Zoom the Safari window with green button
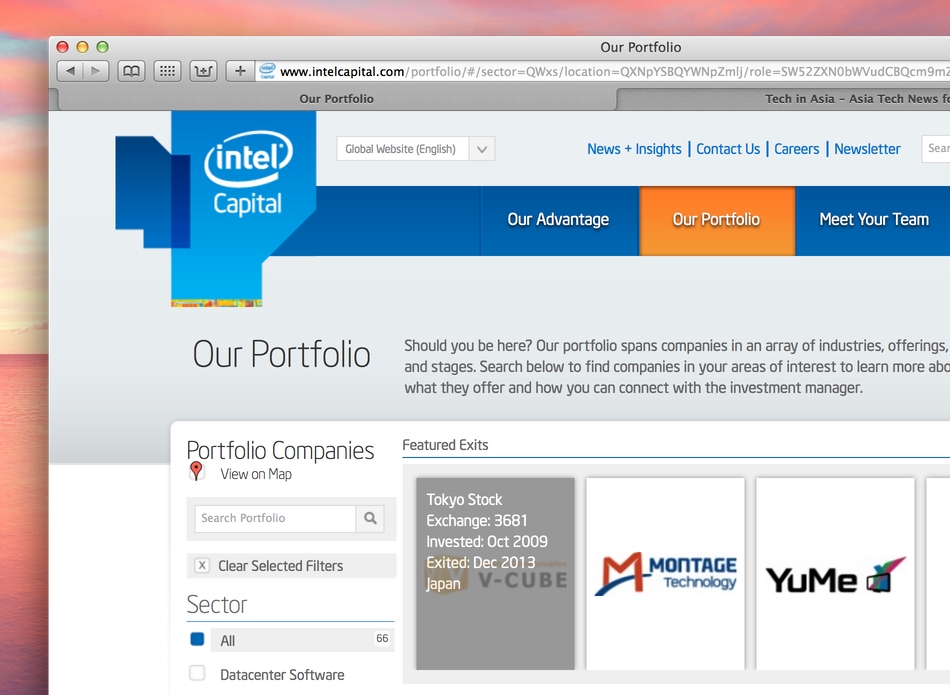 (102, 47)
